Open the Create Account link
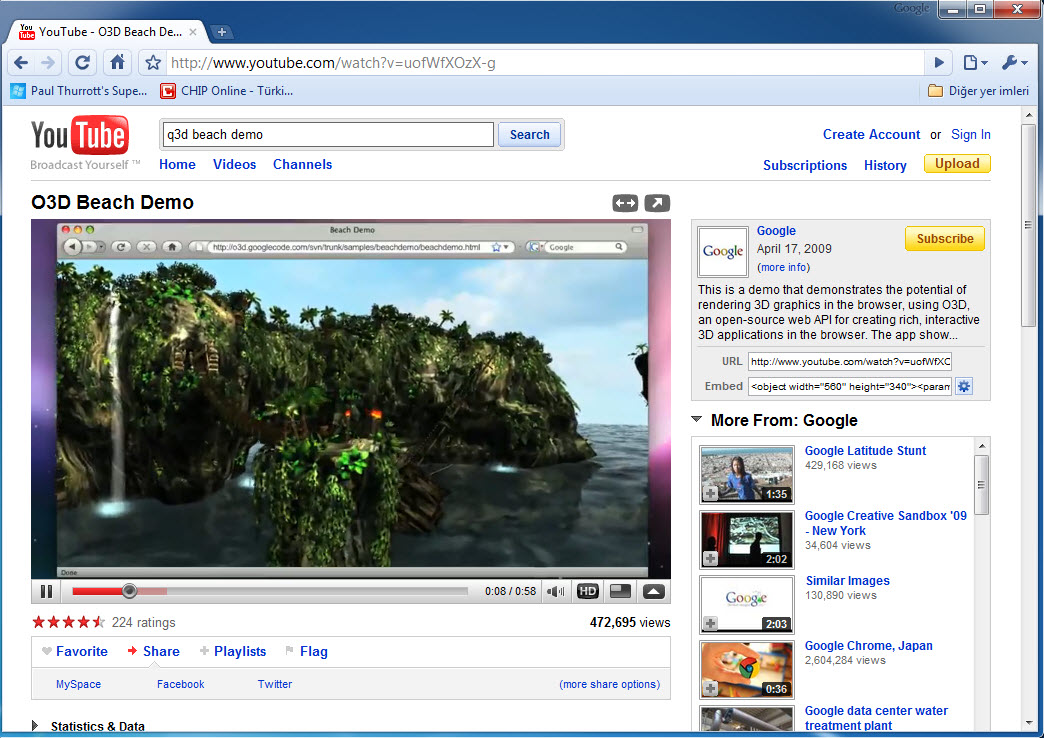Image resolution: width=1044 pixels, height=738 pixels. (871, 135)
